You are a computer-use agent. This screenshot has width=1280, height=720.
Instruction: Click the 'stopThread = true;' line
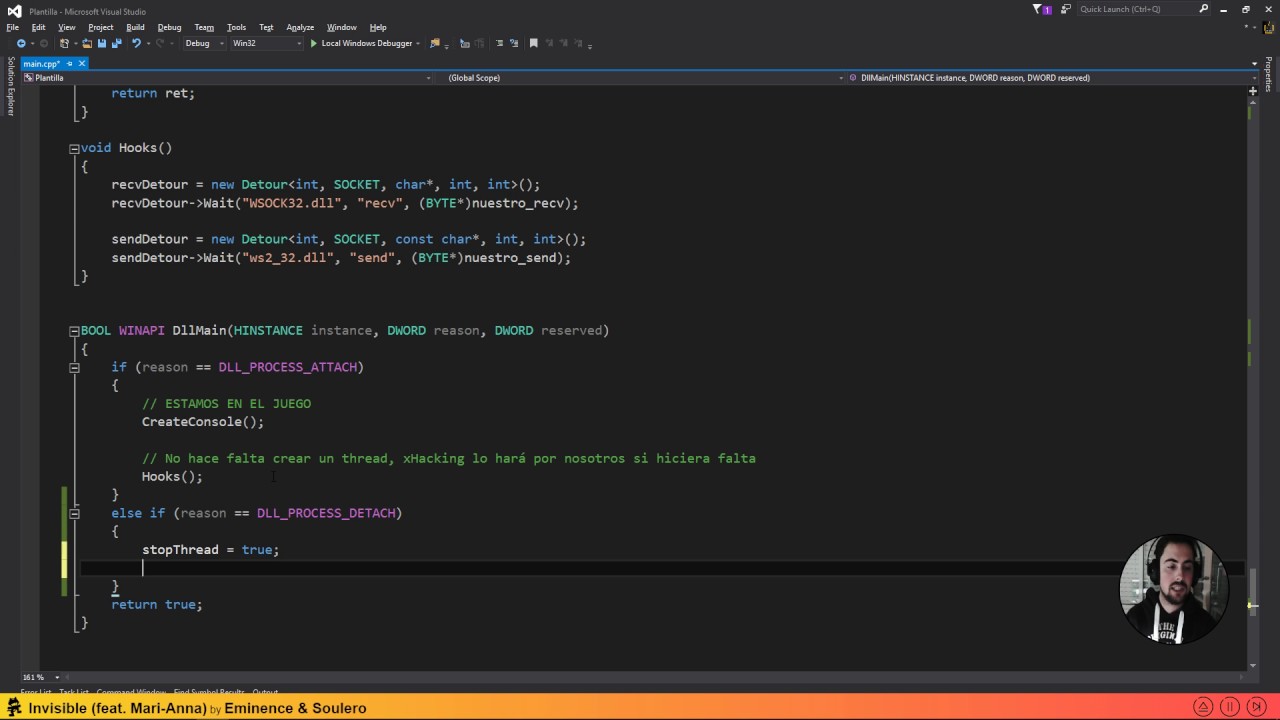(210, 550)
